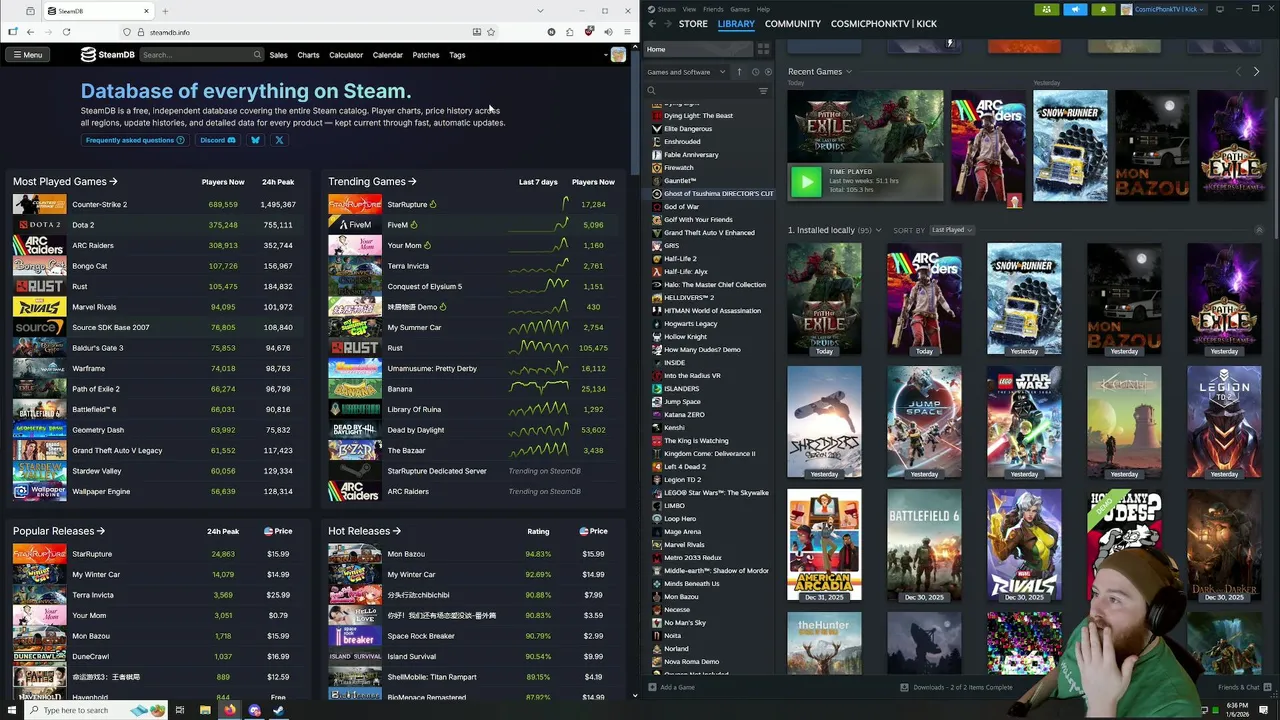Open Steam friends green button
This screenshot has height=720, width=1280.
coord(1047,9)
